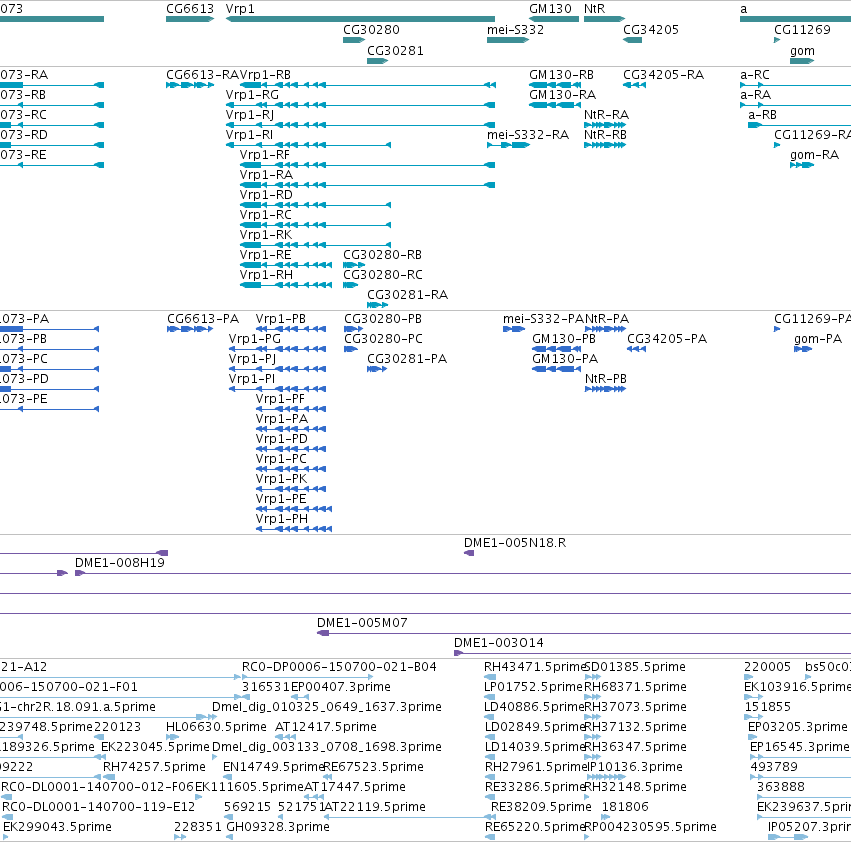Select BAC clone DME1-005N18.R

point(469,553)
